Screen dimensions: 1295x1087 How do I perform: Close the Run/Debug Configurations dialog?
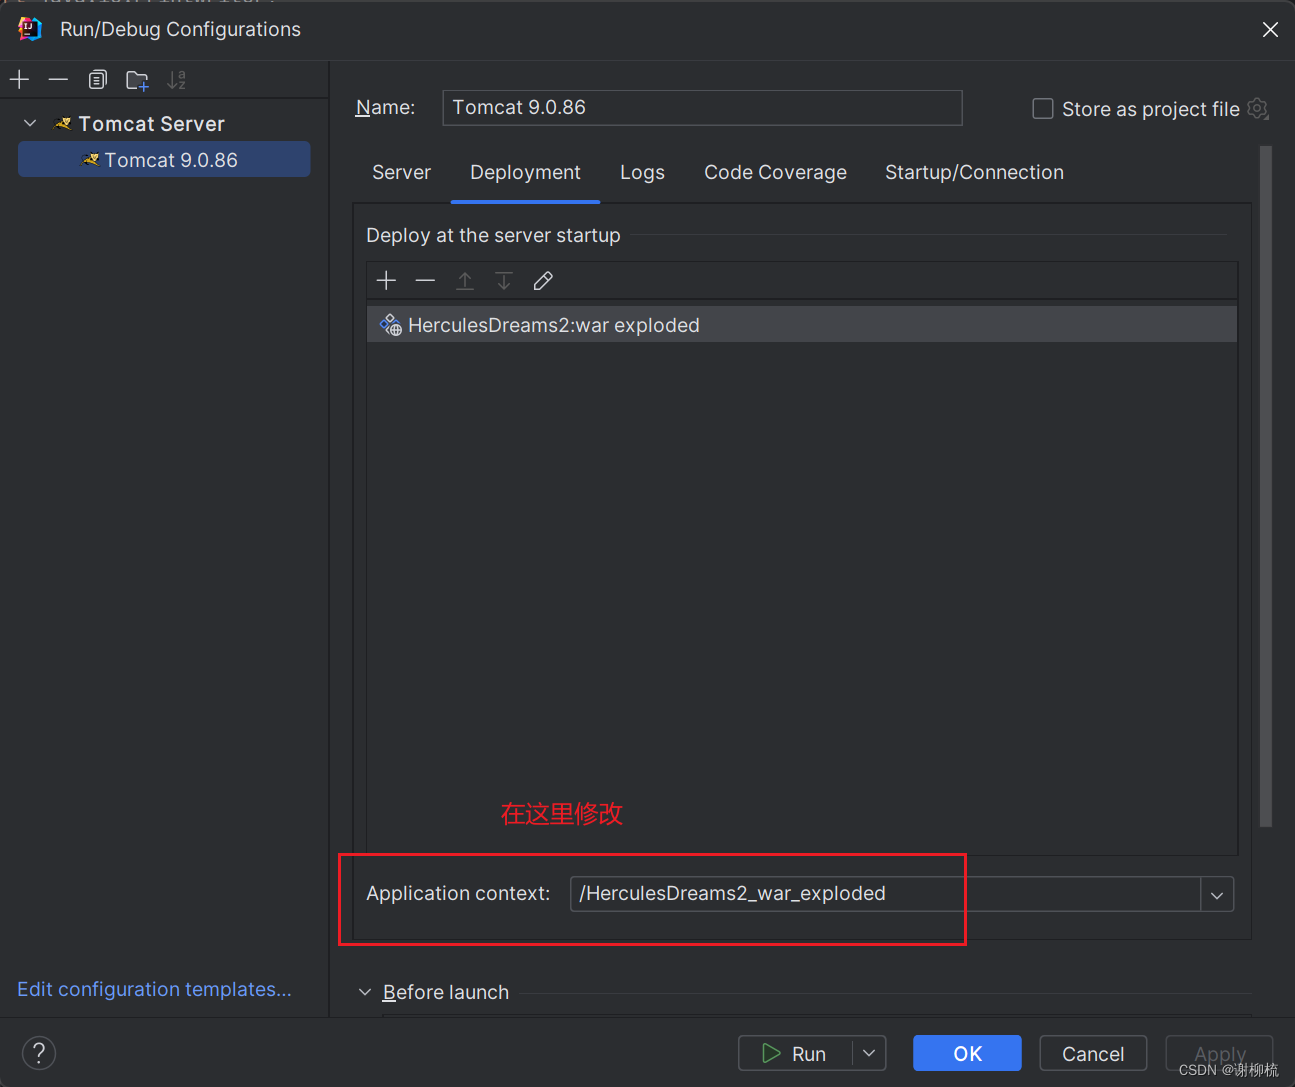click(1270, 30)
